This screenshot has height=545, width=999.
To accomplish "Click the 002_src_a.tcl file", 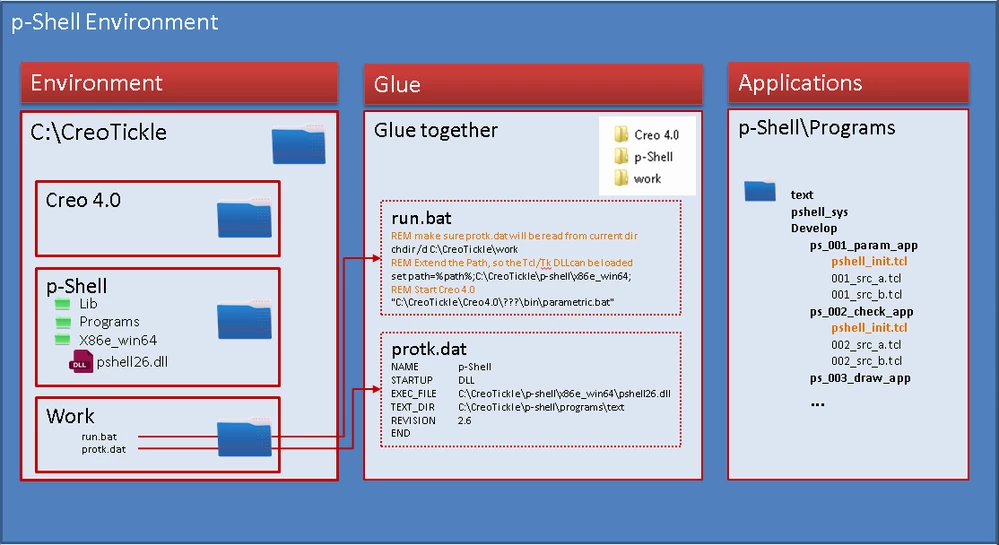I will coord(866,345).
